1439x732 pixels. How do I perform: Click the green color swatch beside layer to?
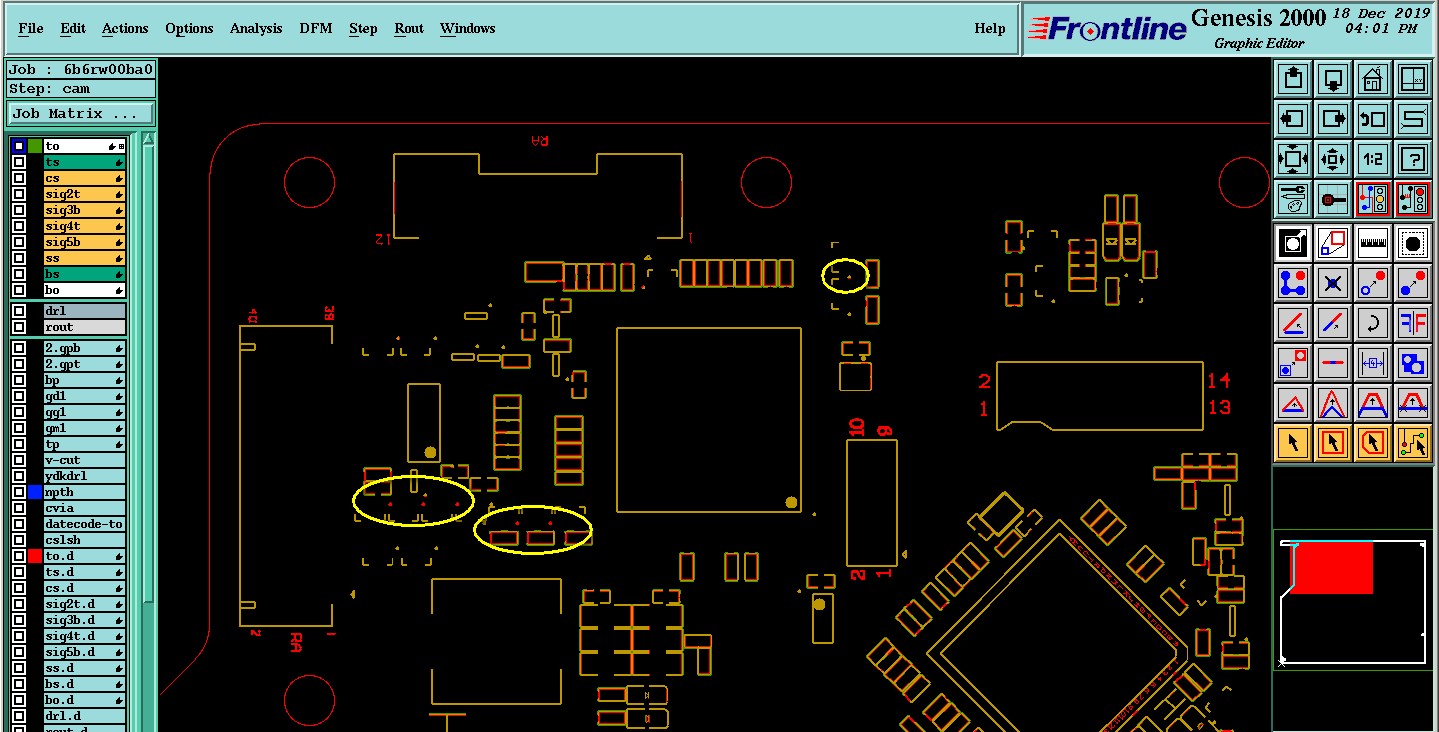tap(35, 146)
